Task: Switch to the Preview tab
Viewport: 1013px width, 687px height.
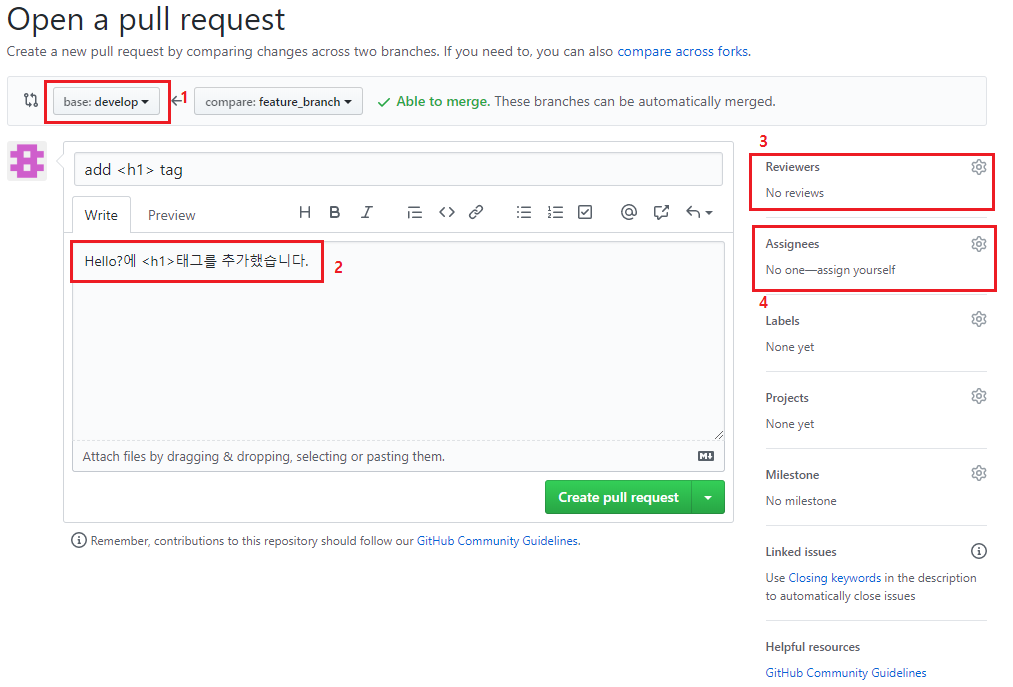Action: tap(171, 215)
